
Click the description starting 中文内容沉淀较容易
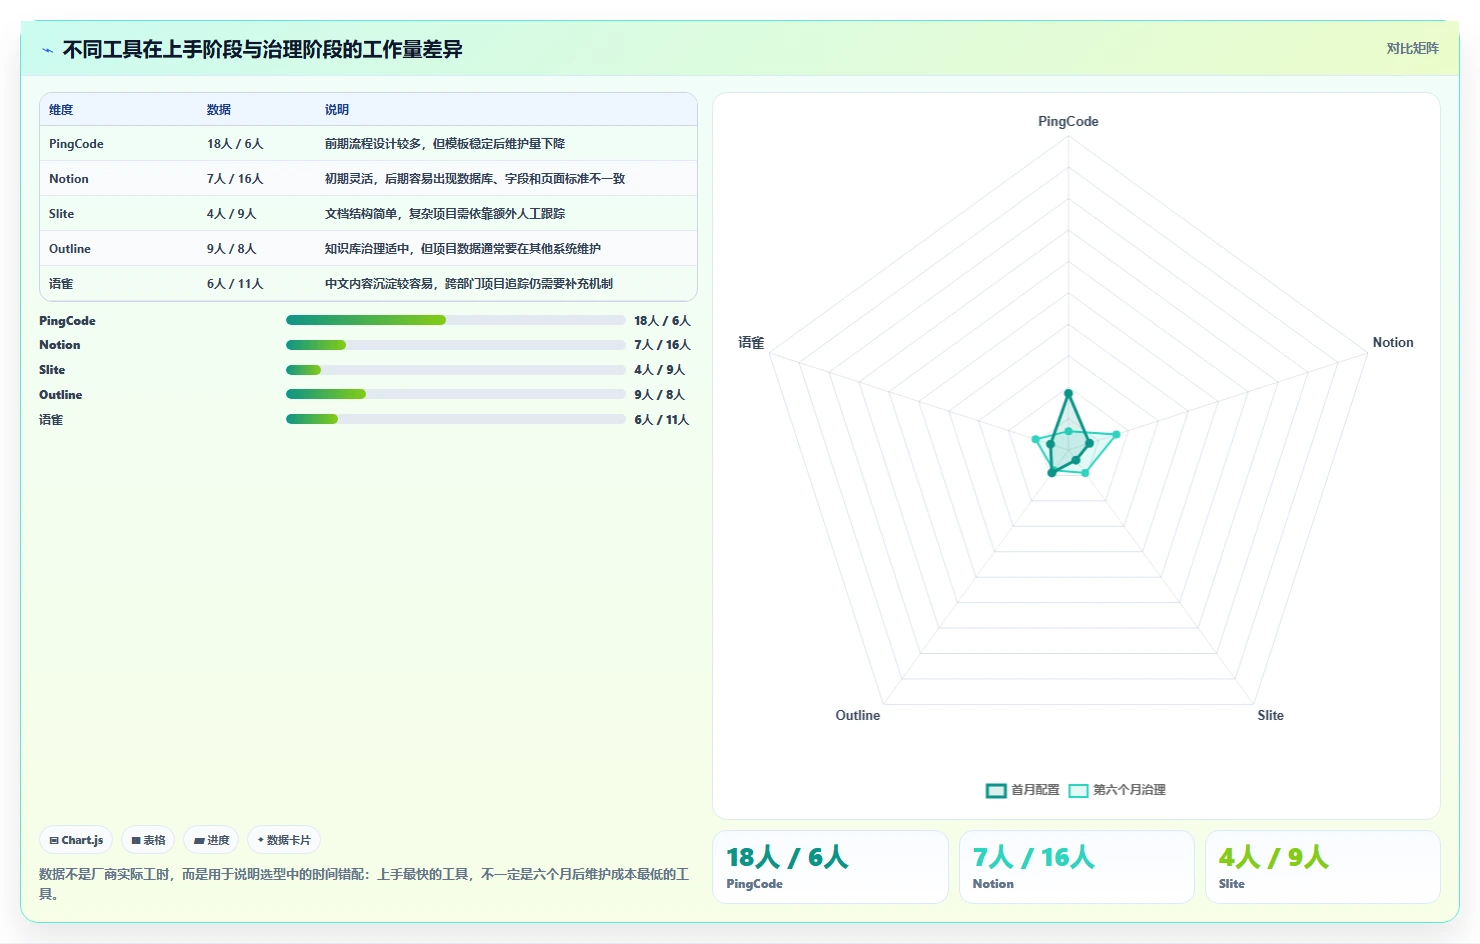[x=469, y=284]
